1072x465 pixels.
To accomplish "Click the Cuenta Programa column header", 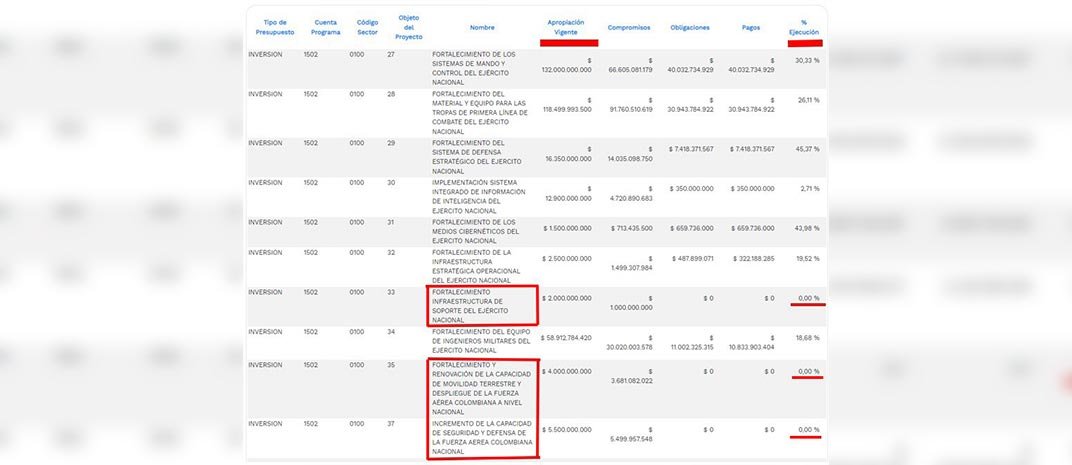I will pos(325,27).
